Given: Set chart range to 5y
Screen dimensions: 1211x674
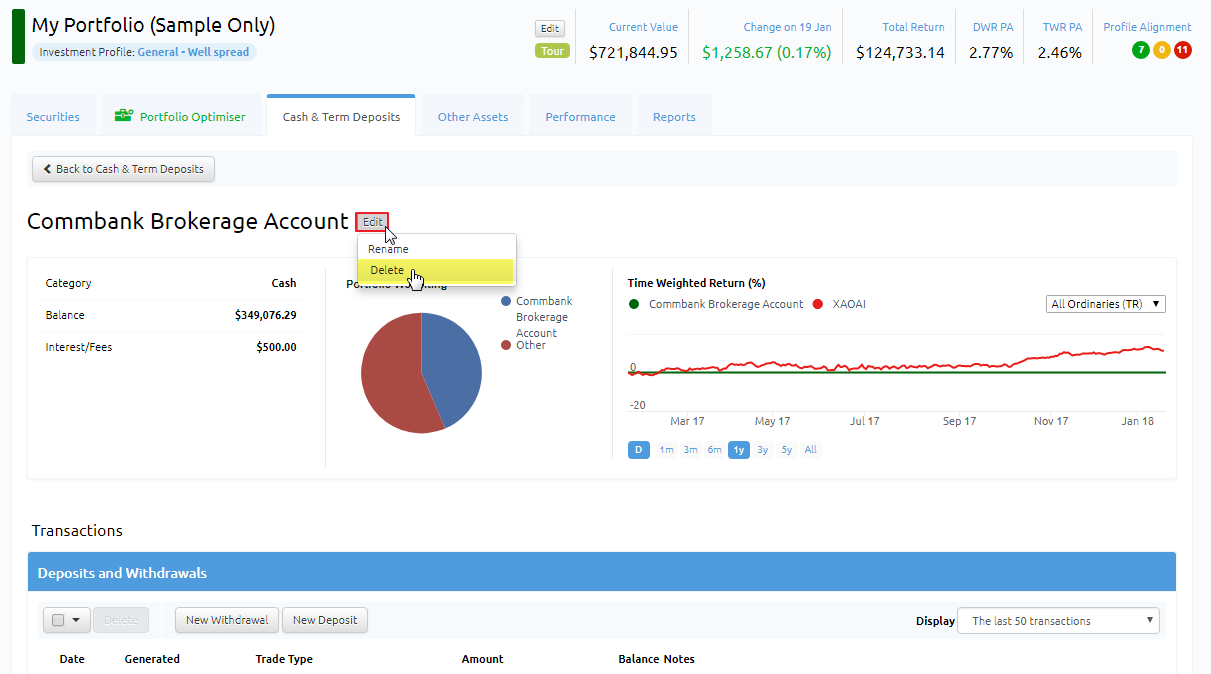Looking at the screenshot, I should [x=787, y=450].
